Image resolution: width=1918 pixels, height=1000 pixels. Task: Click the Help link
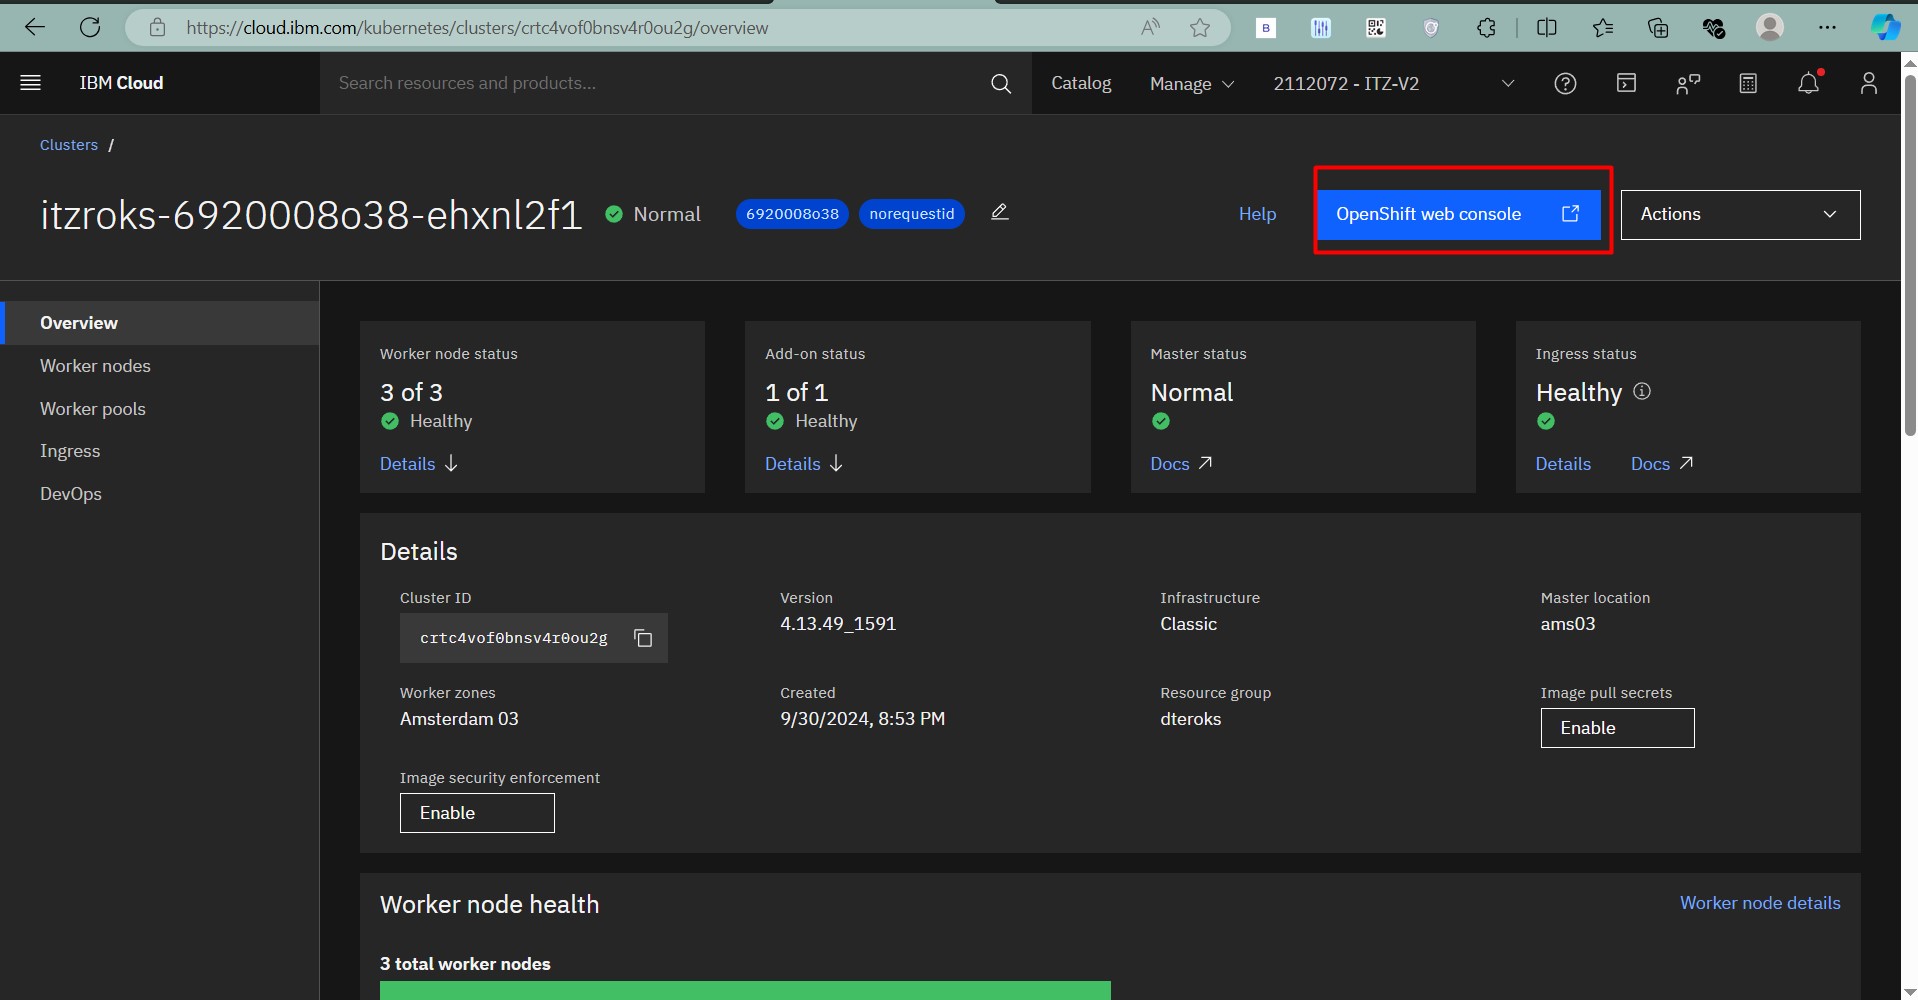(1257, 214)
